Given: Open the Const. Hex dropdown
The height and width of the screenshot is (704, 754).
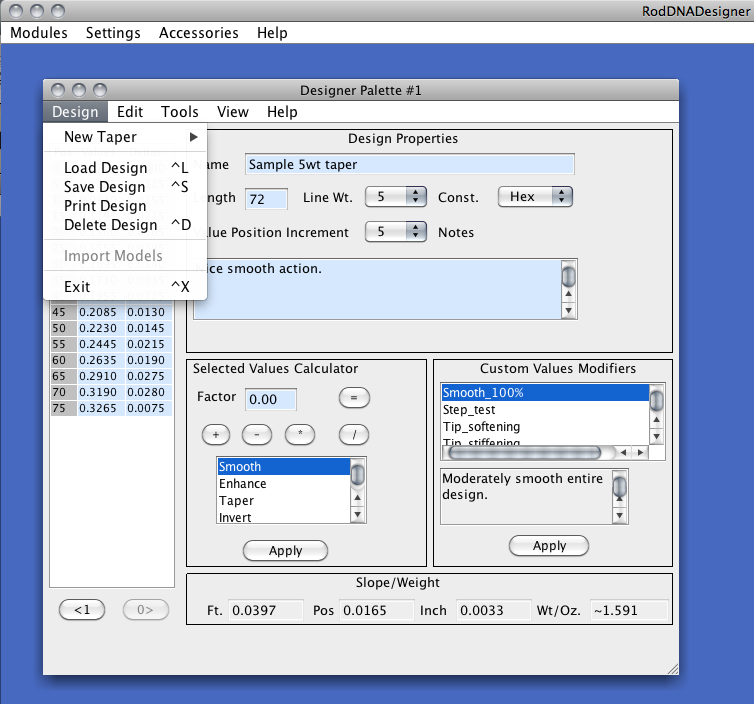Looking at the screenshot, I should (x=535, y=197).
